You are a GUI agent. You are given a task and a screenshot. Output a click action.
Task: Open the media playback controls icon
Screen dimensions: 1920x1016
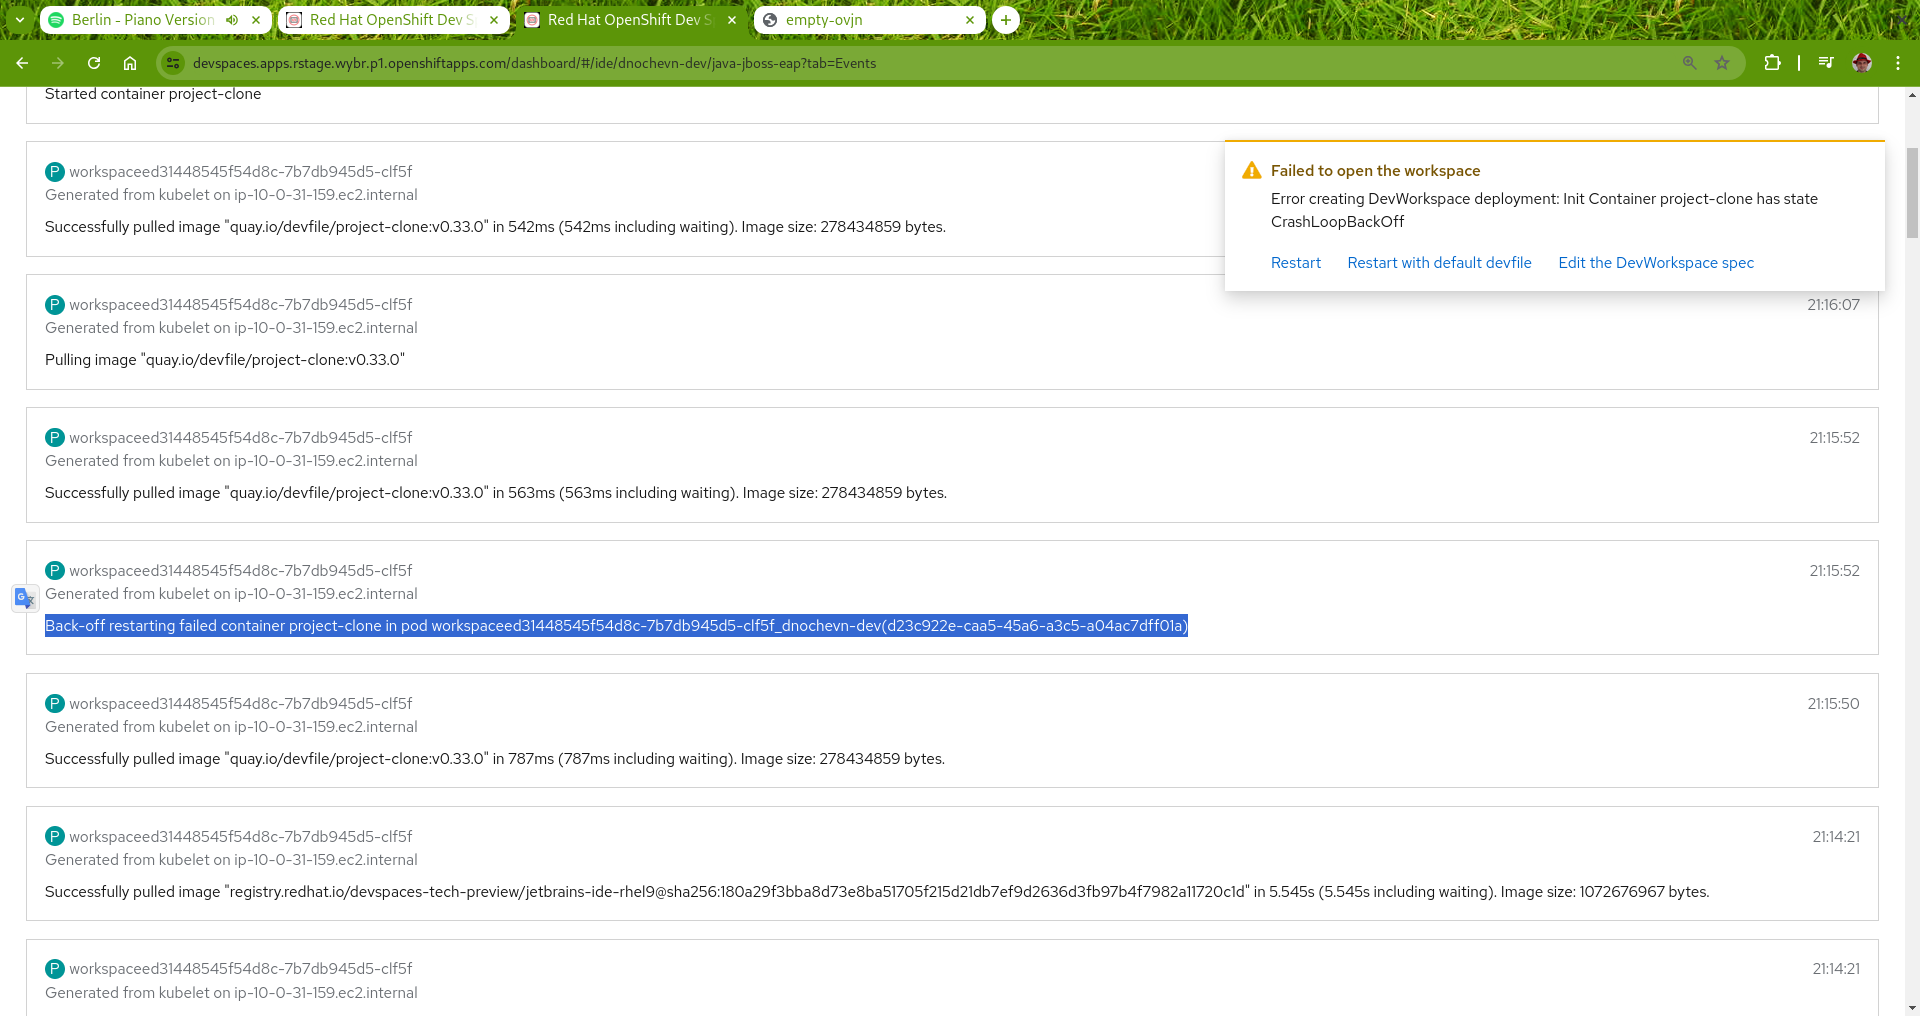1826,63
